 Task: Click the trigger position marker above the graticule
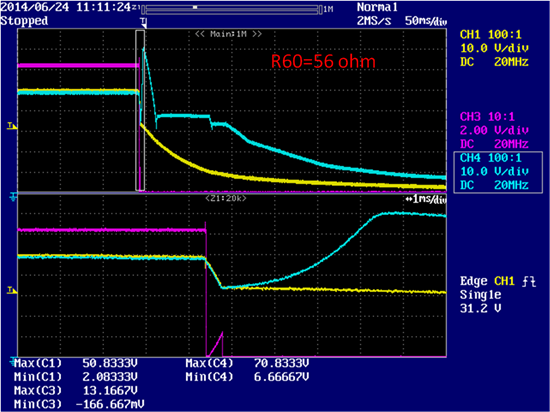tap(144, 22)
